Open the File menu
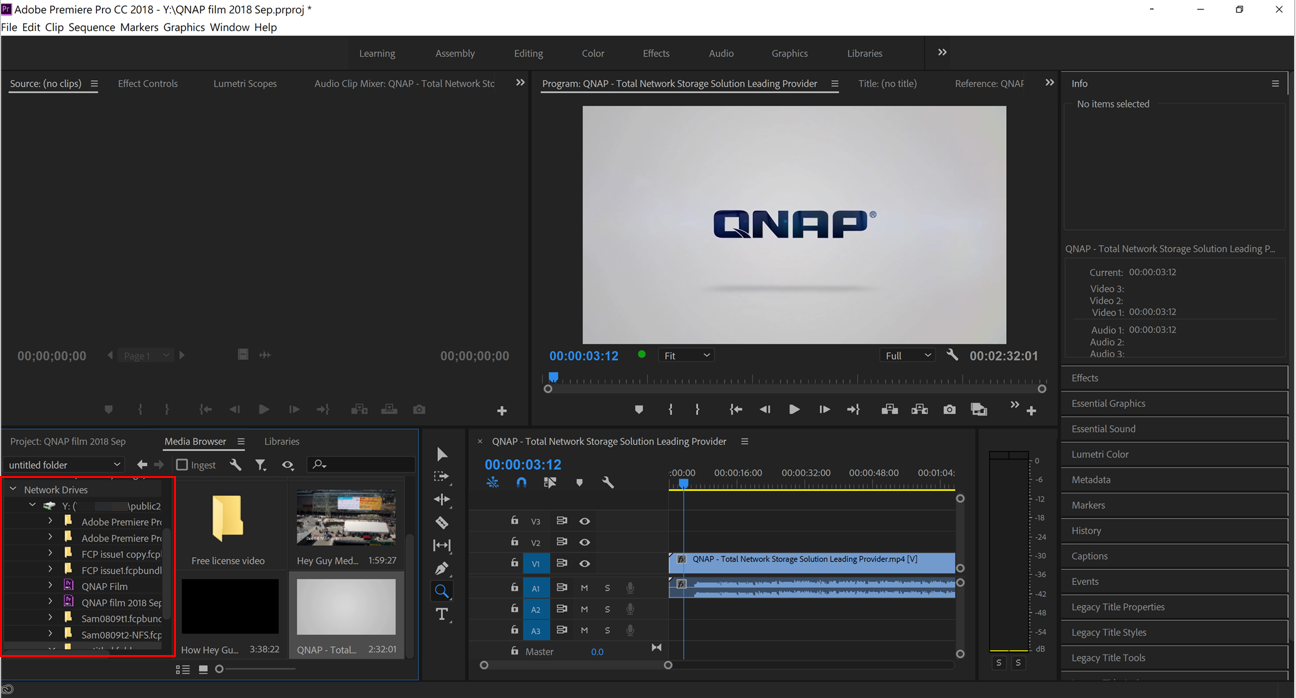This screenshot has width=1296, height=698. point(9,27)
